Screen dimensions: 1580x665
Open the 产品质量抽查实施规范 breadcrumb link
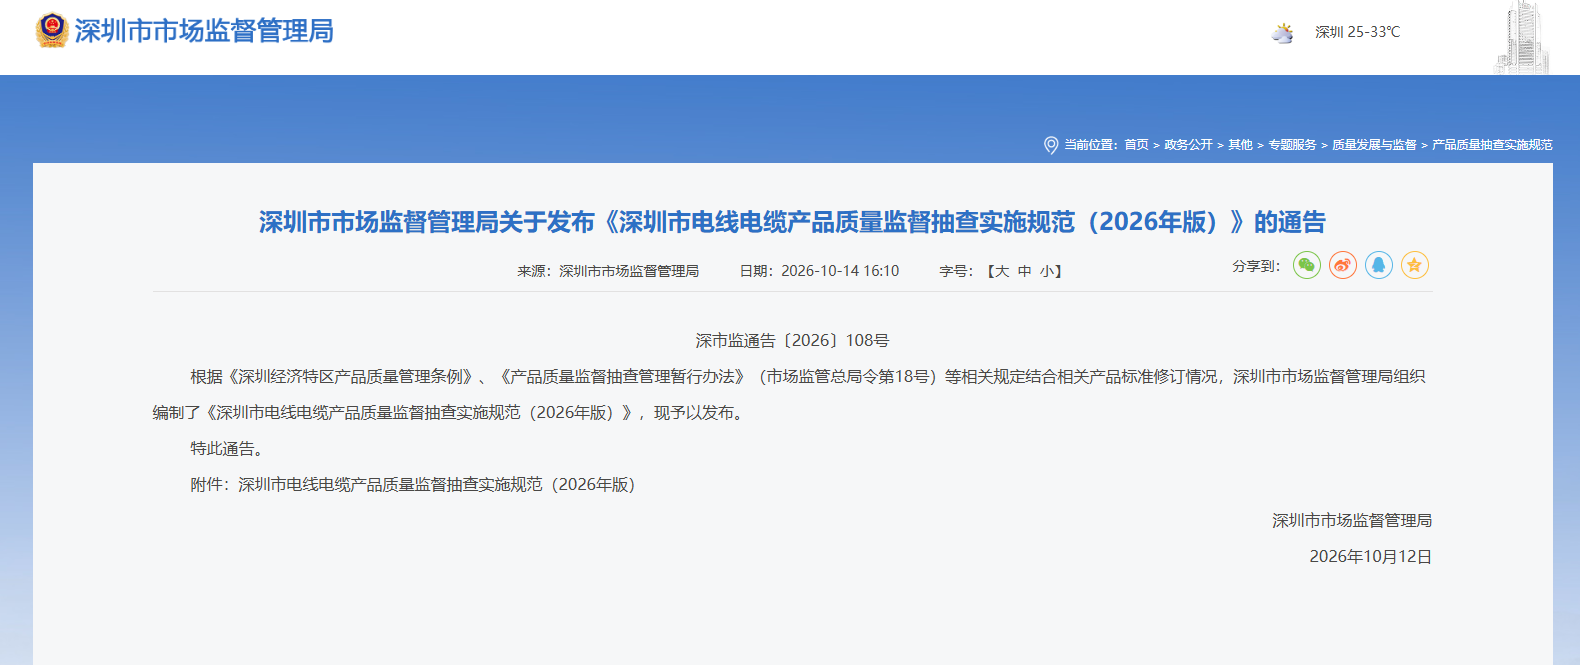point(1492,145)
